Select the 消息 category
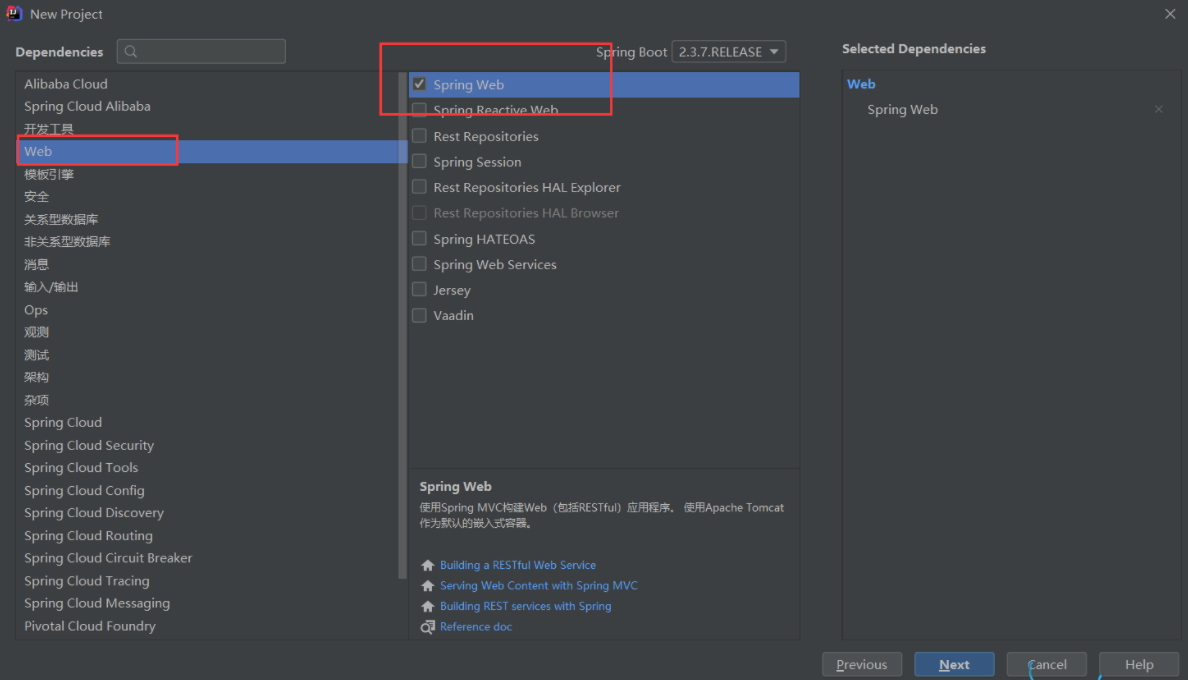 tap(207, 264)
